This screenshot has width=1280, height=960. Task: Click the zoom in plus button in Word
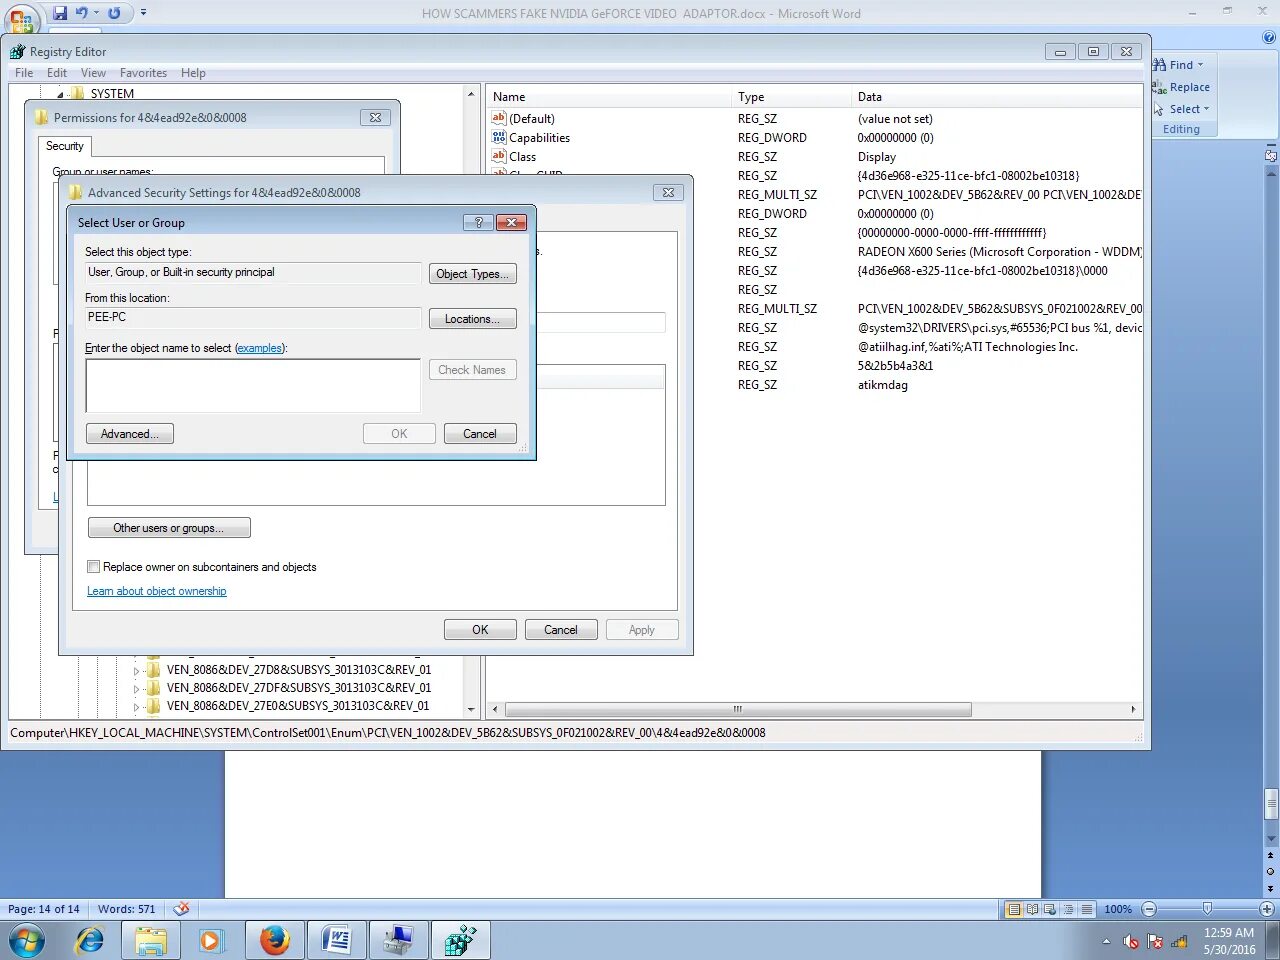coord(1266,909)
